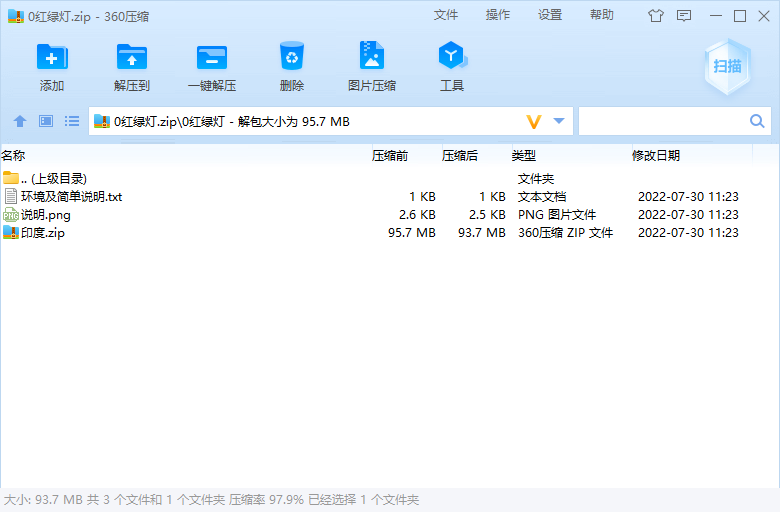
Task: Click the 添加 (Add) toolbar icon
Action: coord(52,57)
